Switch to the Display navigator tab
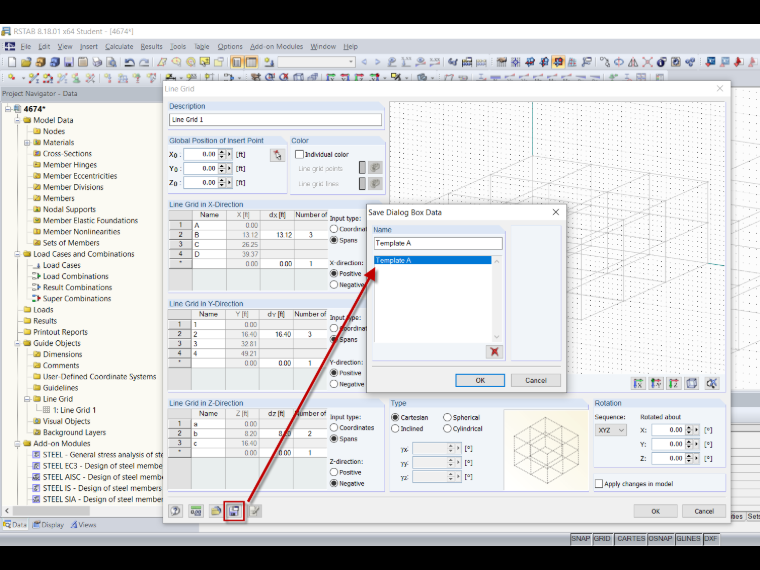760x570 pixels. 48,525
